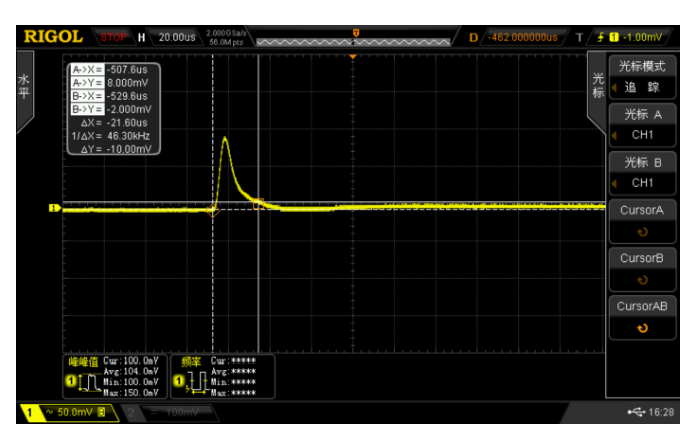The image size is (689, 433).
Task: Click the 16:28 clock display
Action: click(x=661, y=412)
